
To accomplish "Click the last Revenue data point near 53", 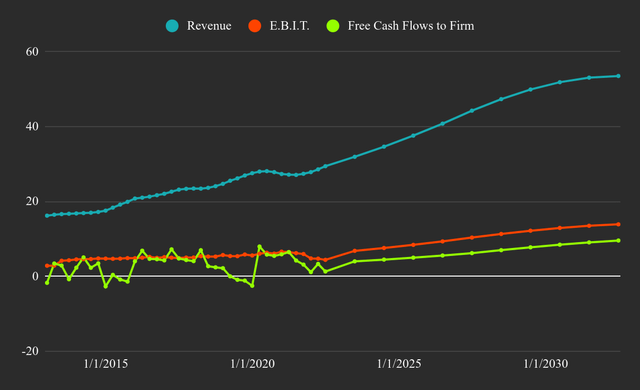I will [618, 76].
